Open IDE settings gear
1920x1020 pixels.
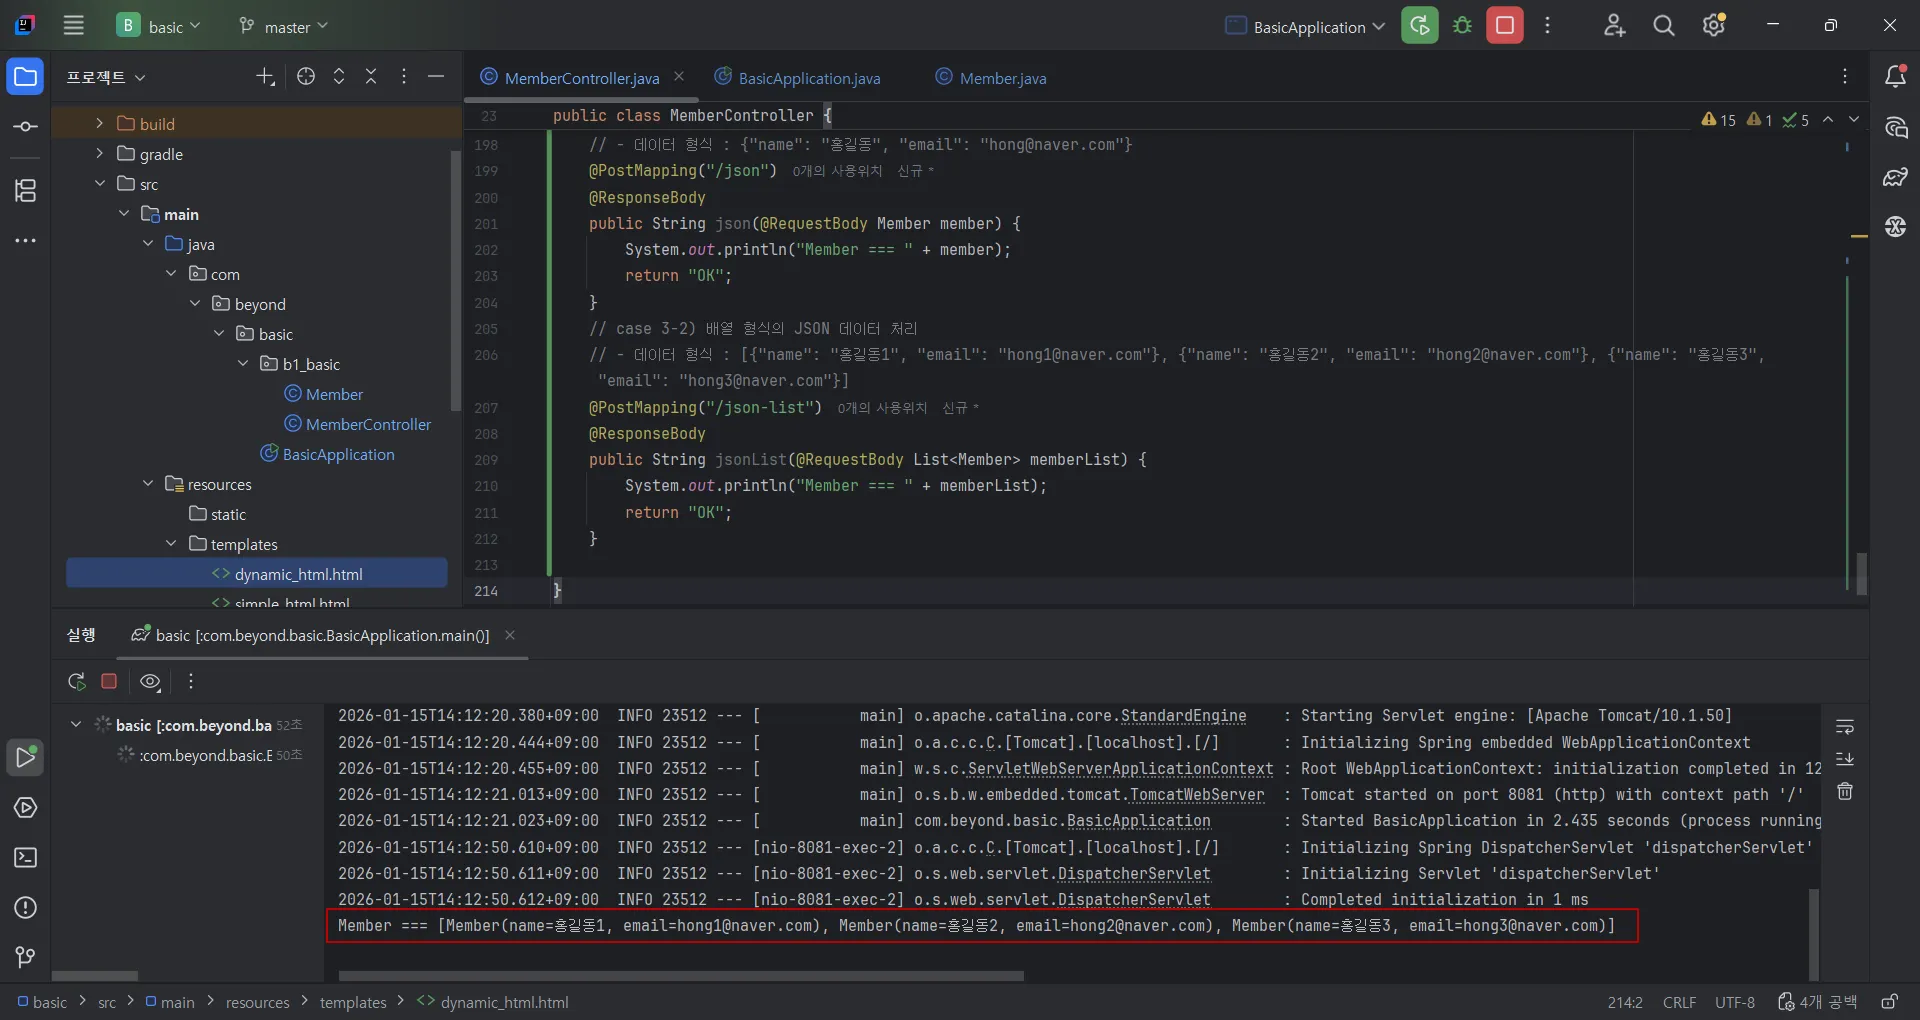(x=1714, y=26)
